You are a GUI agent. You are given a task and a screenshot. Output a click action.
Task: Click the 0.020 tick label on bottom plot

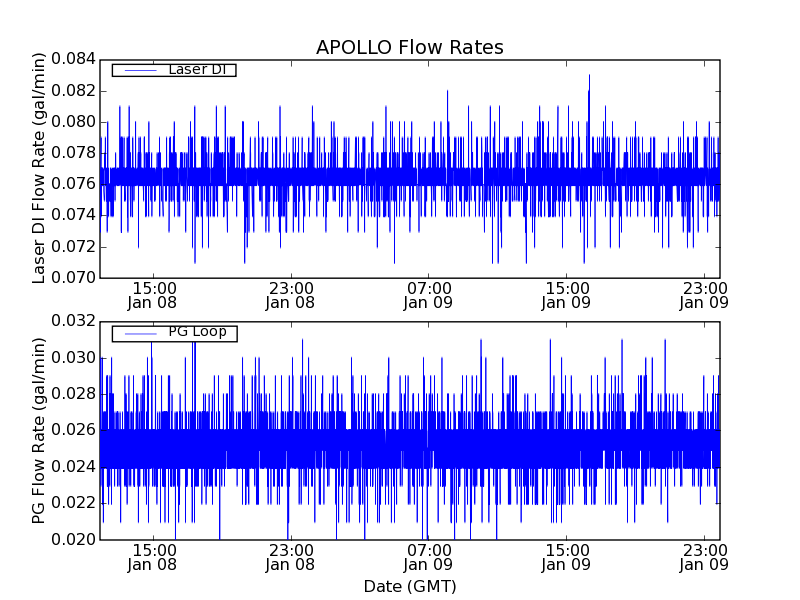click(73, 539)
